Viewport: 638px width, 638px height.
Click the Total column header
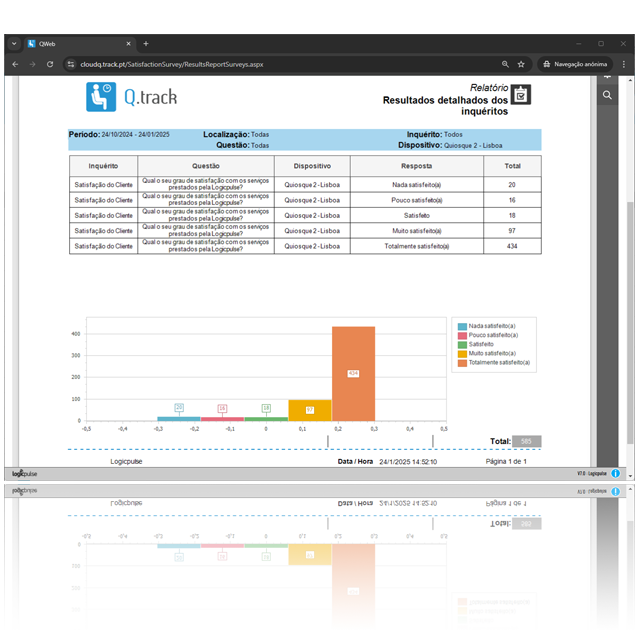click(x=512, y=166)
